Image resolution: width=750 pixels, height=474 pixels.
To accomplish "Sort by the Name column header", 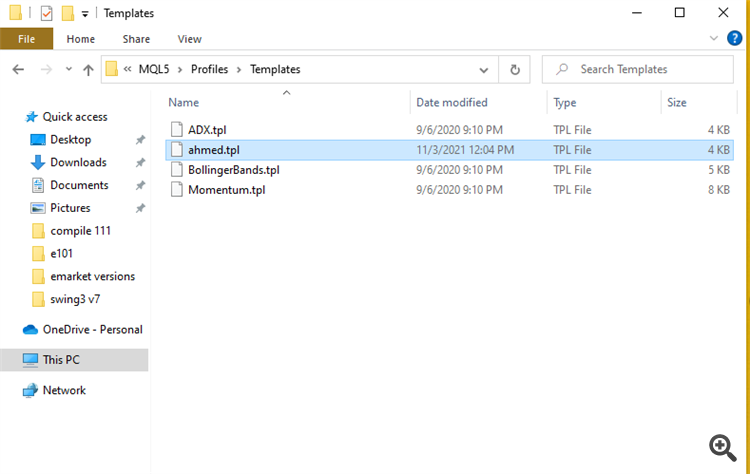I will click(x=184, y=102).
